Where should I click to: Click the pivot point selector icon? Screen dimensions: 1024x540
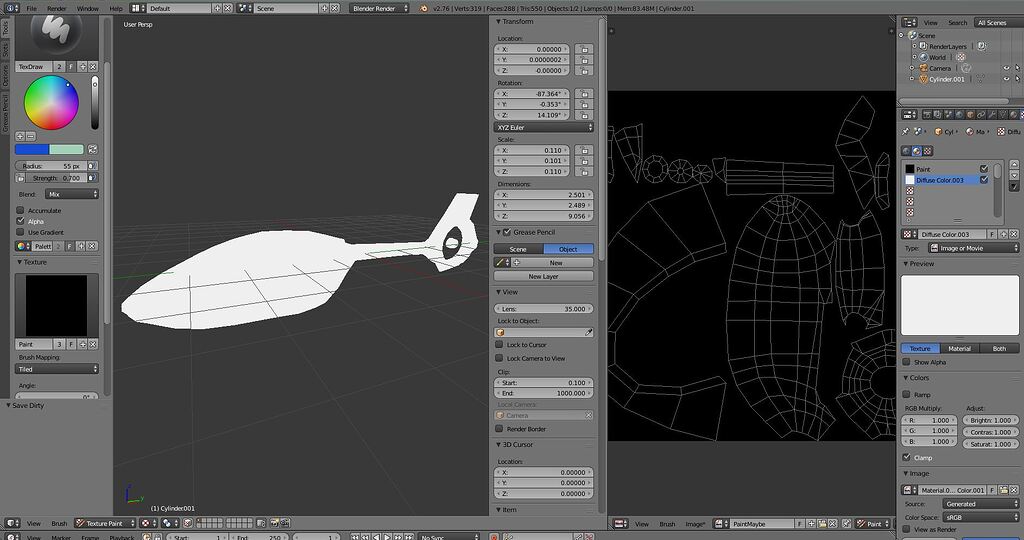coord(169,523)
